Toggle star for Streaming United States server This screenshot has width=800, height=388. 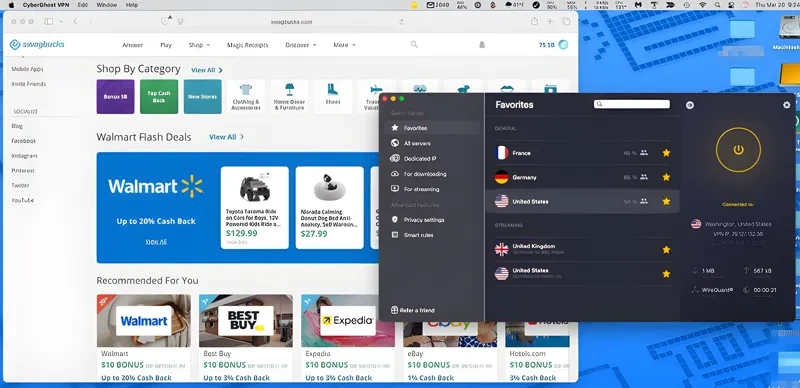click(666, 274)
